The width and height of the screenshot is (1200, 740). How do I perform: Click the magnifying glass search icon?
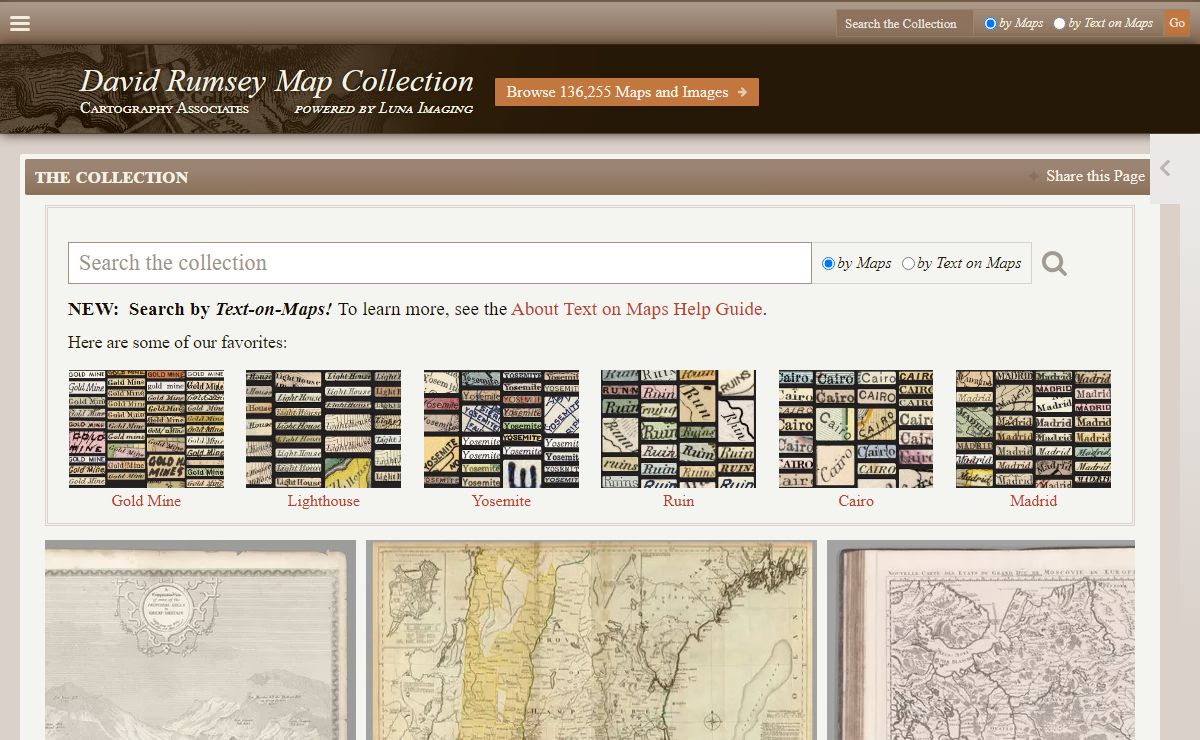pyautogui.click(x=1054, y=264)
